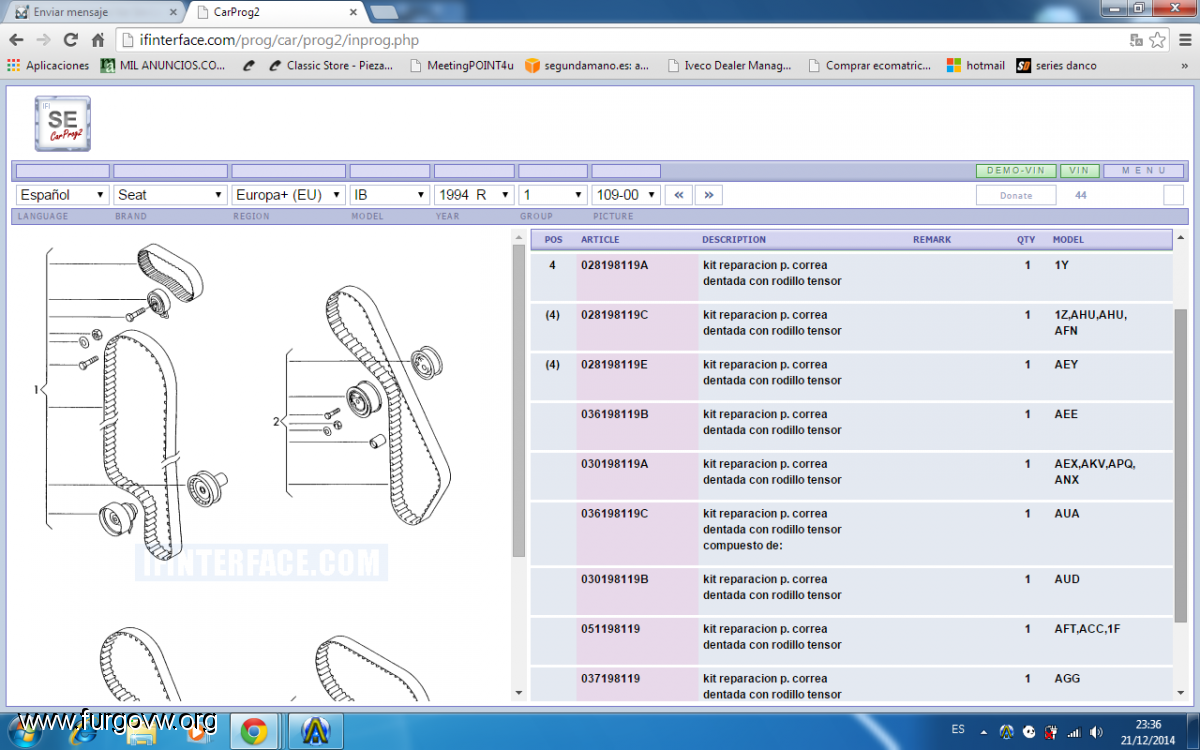The image size is (1200, 750).
Task: Select article 028198119E
Action: pyautogui.click(x=614, y=365)
